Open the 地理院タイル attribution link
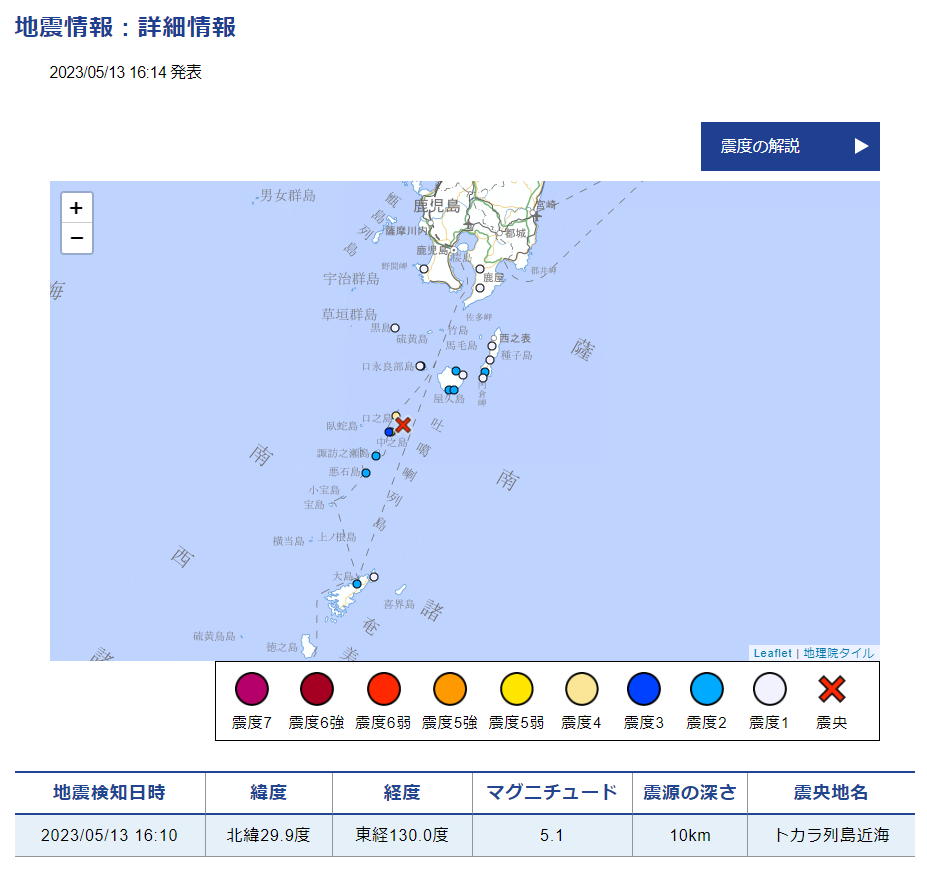927x878 pixels. [x=839, y=653]
